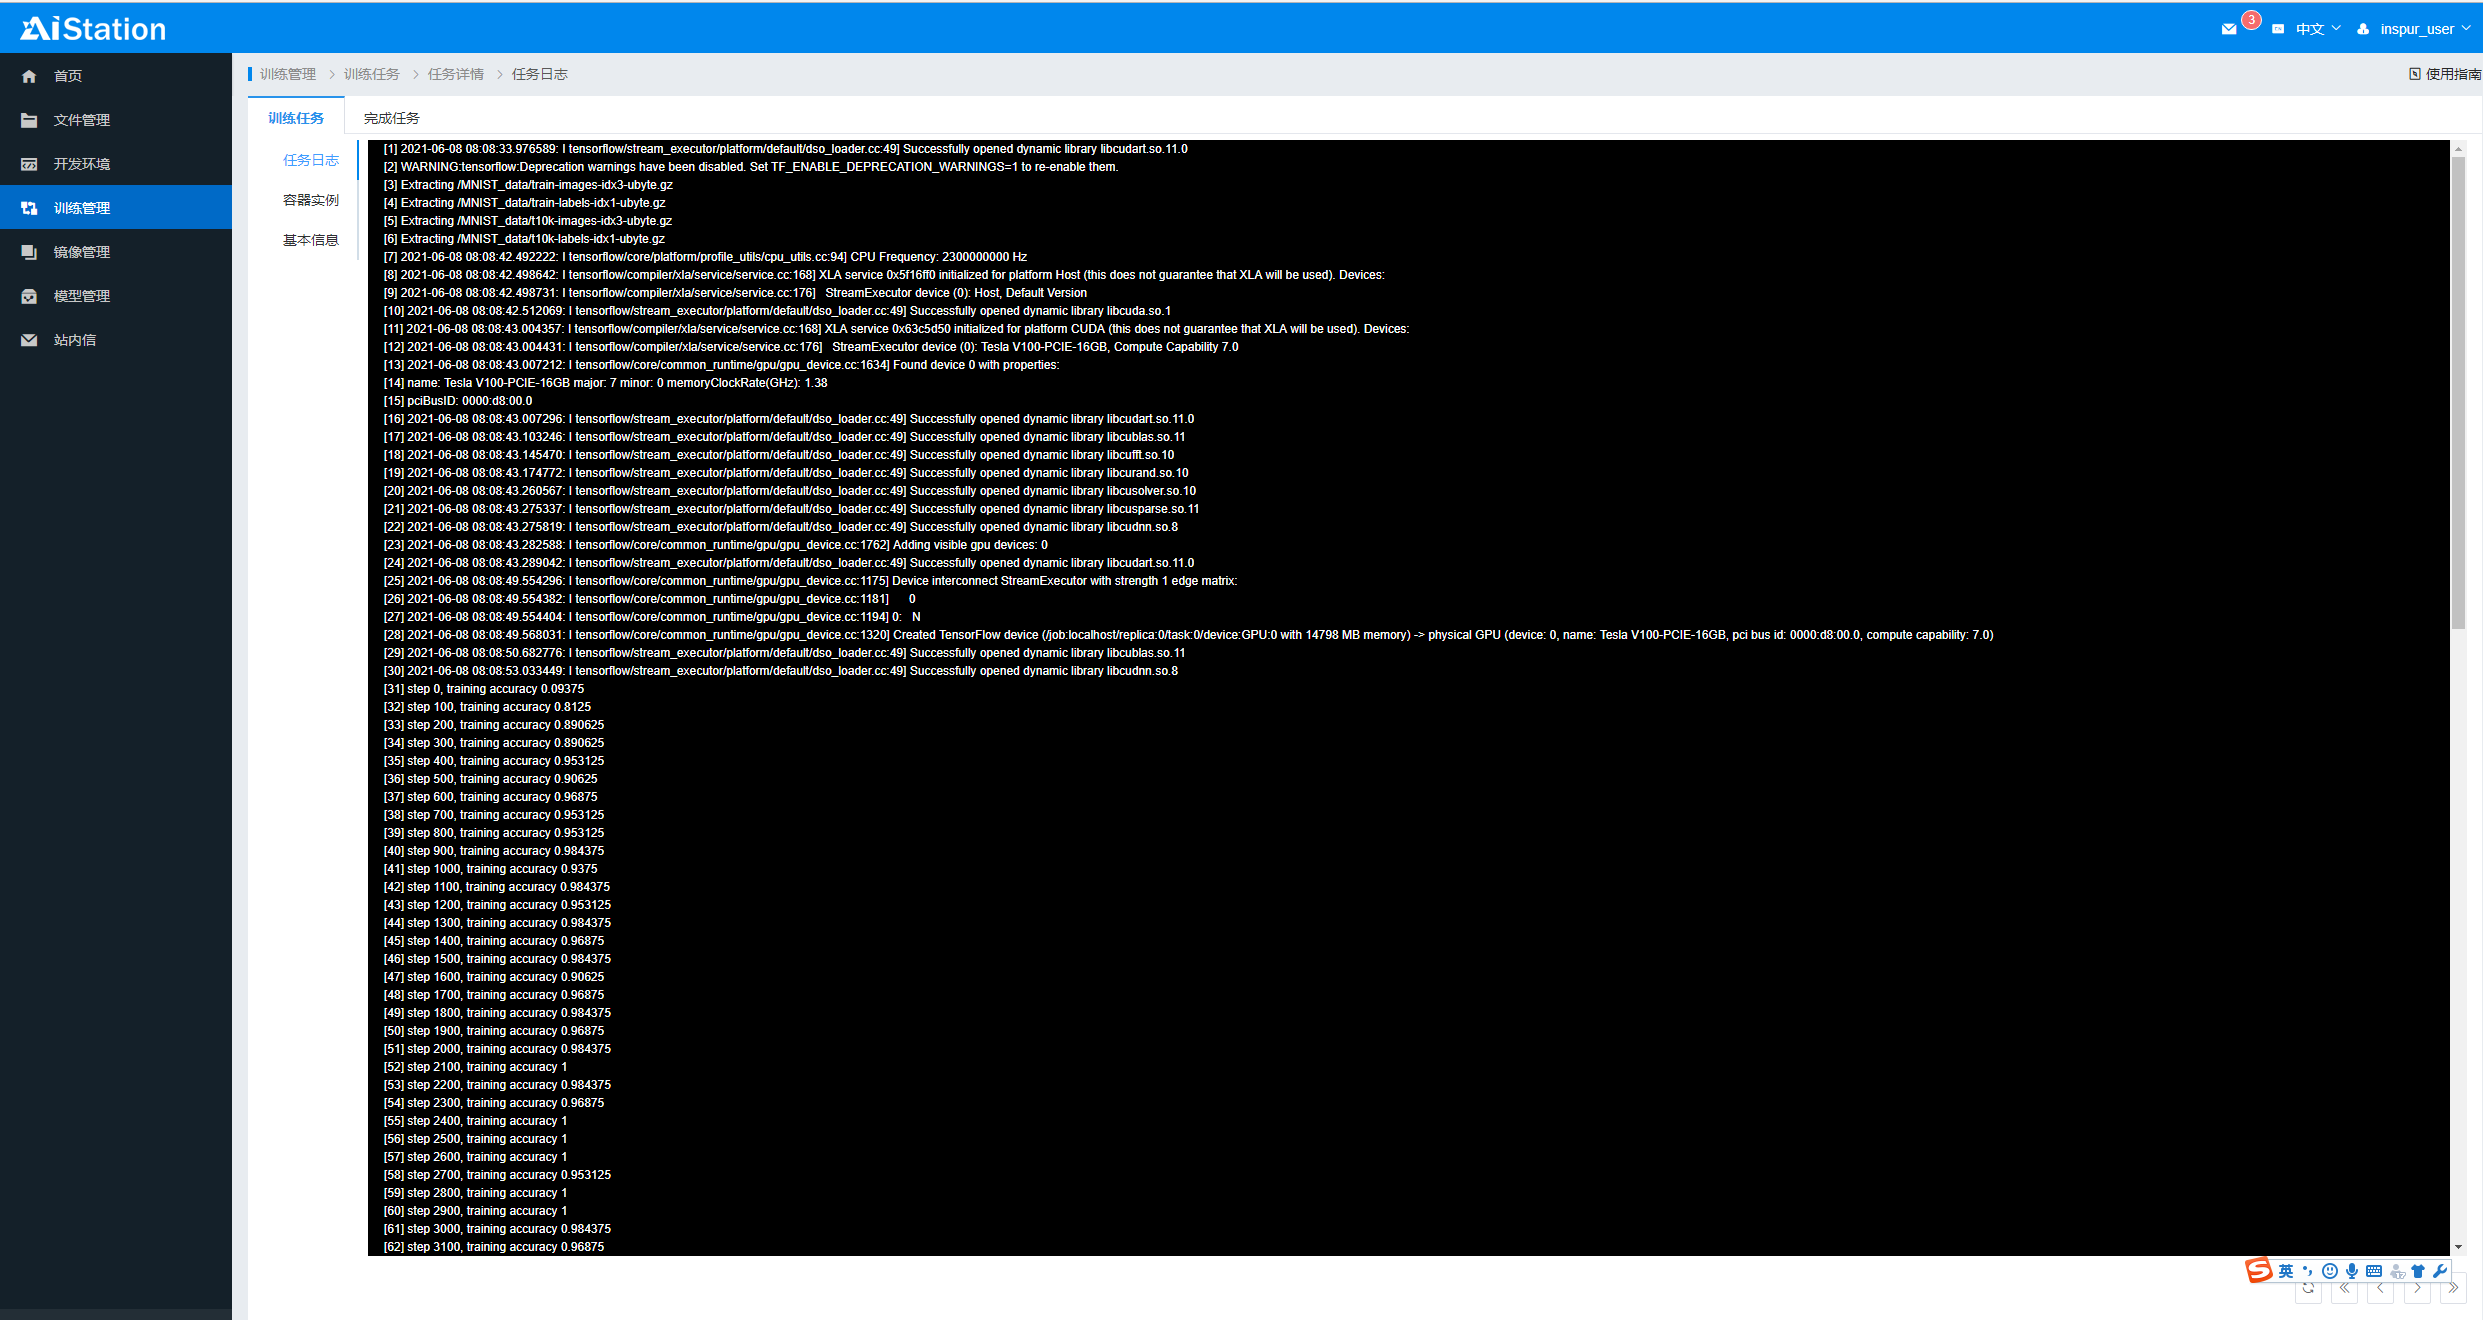Go to 首页 home in sidebar

pos(68,76)
